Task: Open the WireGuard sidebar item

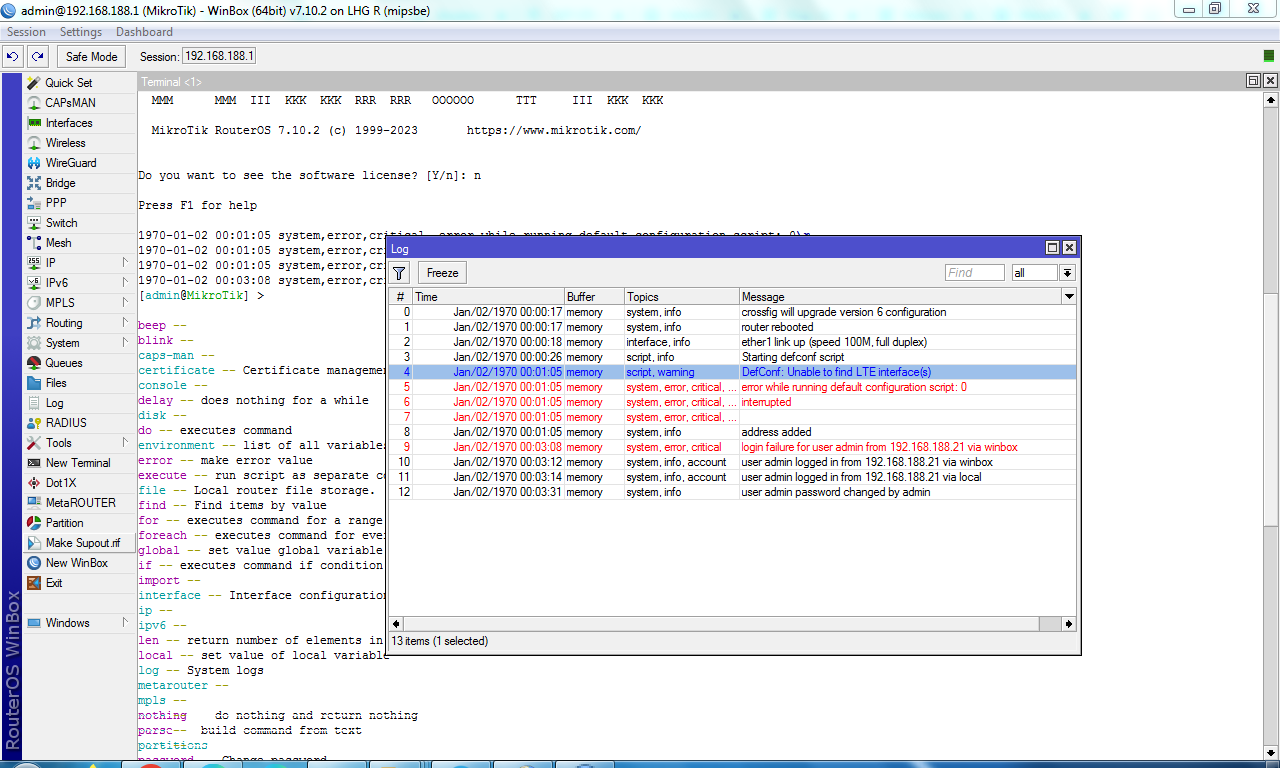Action: click(70, 163)
